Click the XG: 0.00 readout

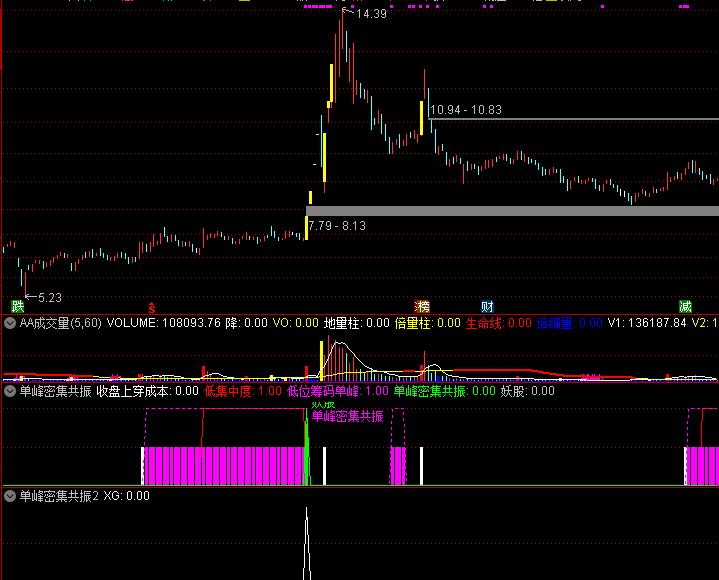coord(127,496)
